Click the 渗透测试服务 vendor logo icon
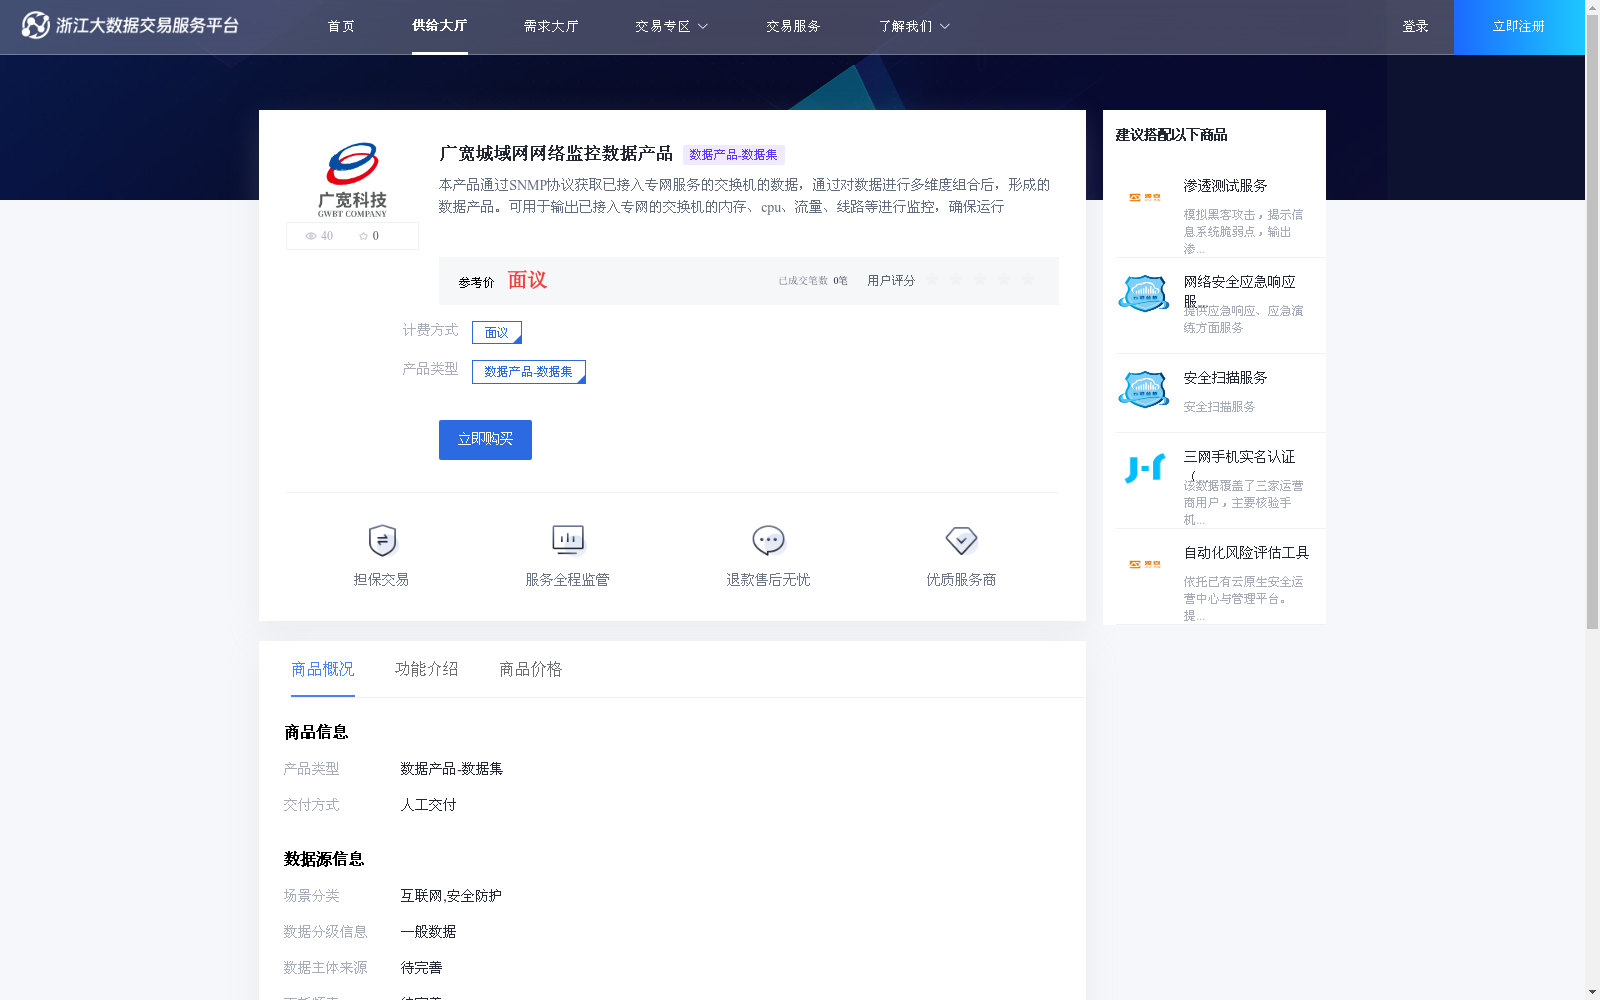Image resolution: width=1600 pixels, height=1000 pixels. [1145, 197]
